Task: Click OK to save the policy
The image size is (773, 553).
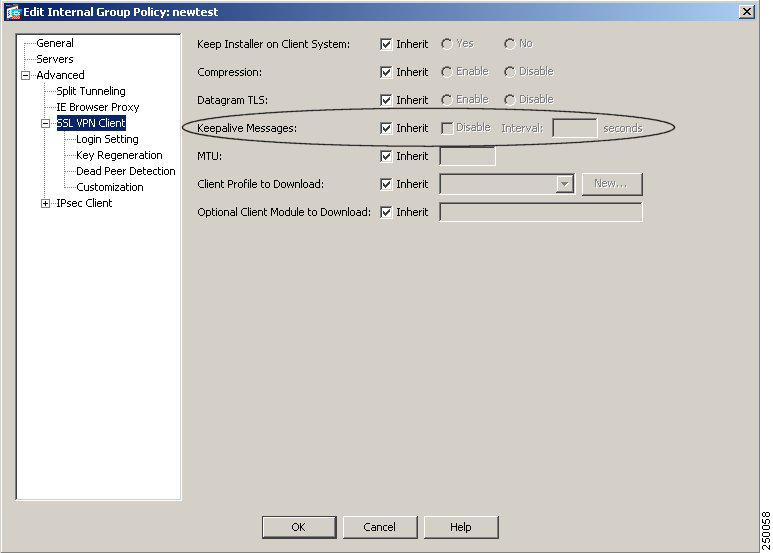Action: click(299, 527)
